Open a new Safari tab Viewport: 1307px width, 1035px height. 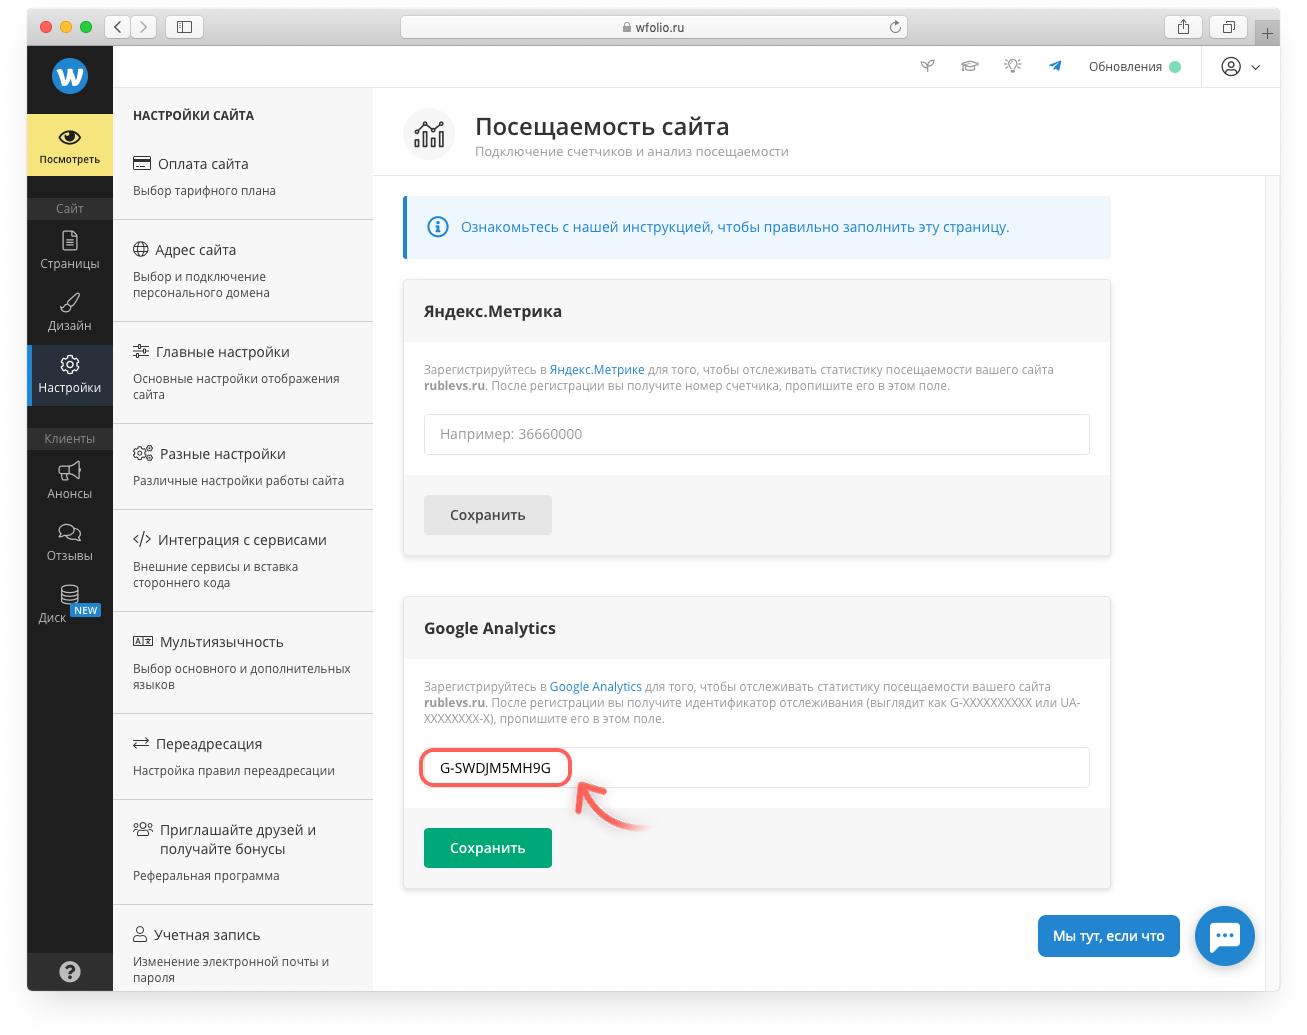click(x=1267, y=33)
